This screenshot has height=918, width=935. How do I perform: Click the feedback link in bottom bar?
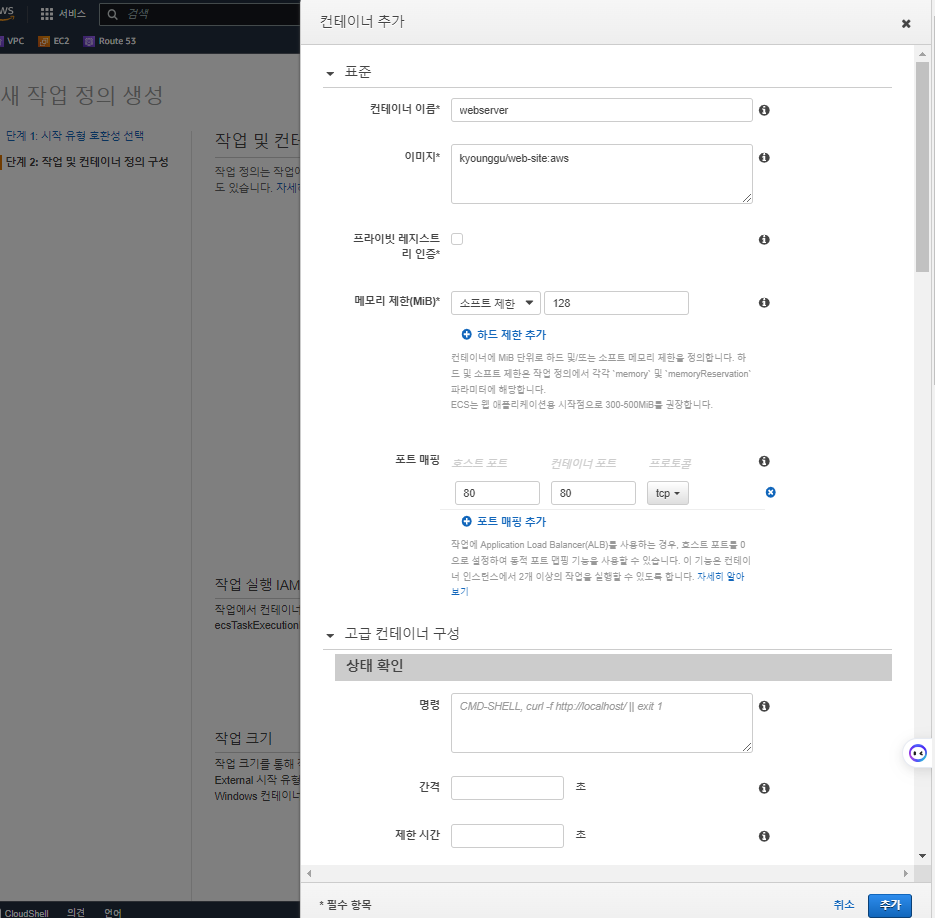point(76,913)
